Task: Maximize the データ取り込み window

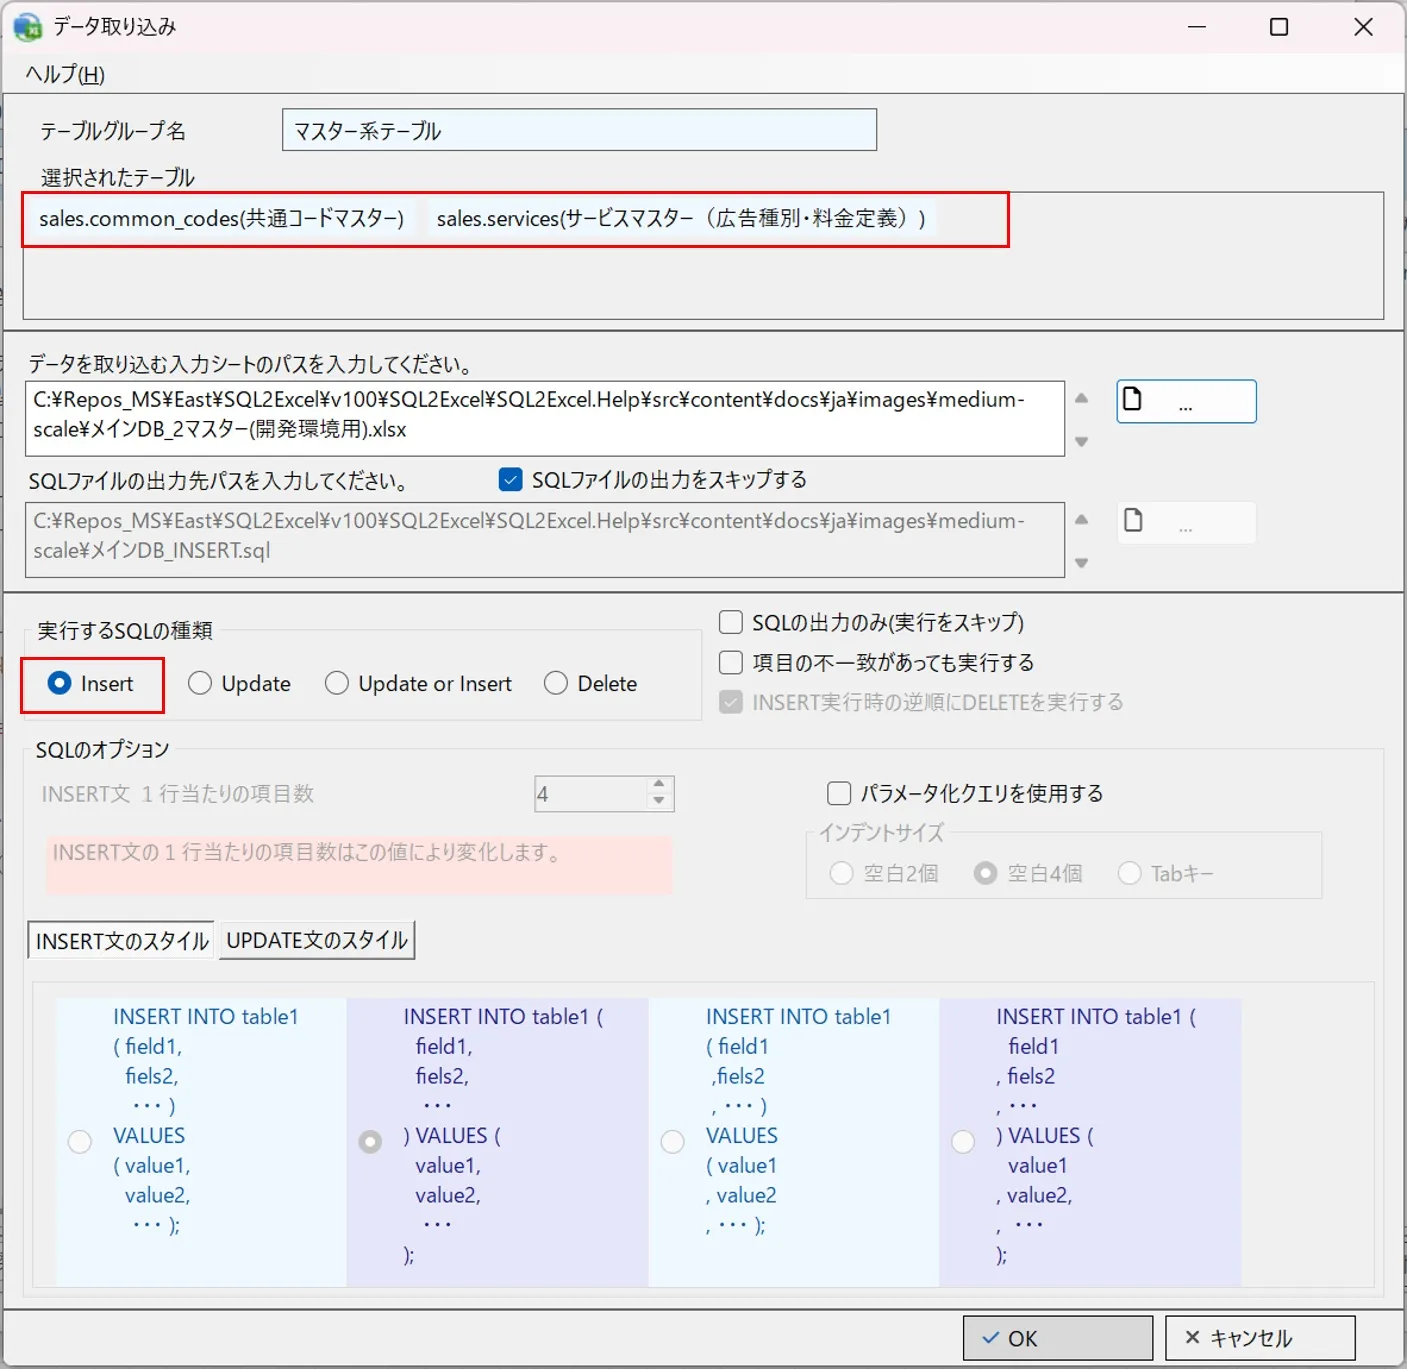Action: pos(1279,27)
